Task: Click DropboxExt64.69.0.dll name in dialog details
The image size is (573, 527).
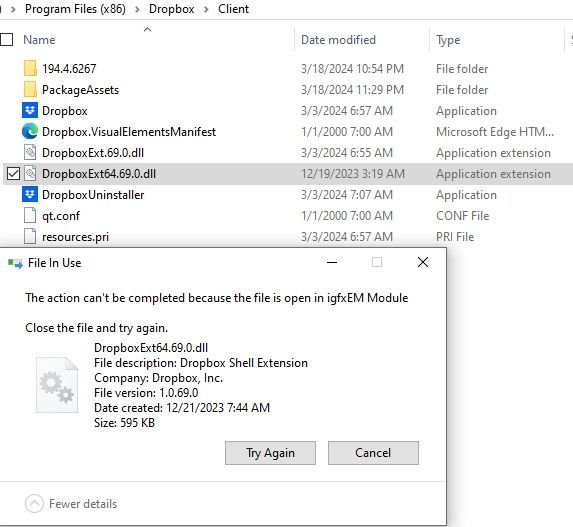Action: pyautogui.click(x=151, y=348)
